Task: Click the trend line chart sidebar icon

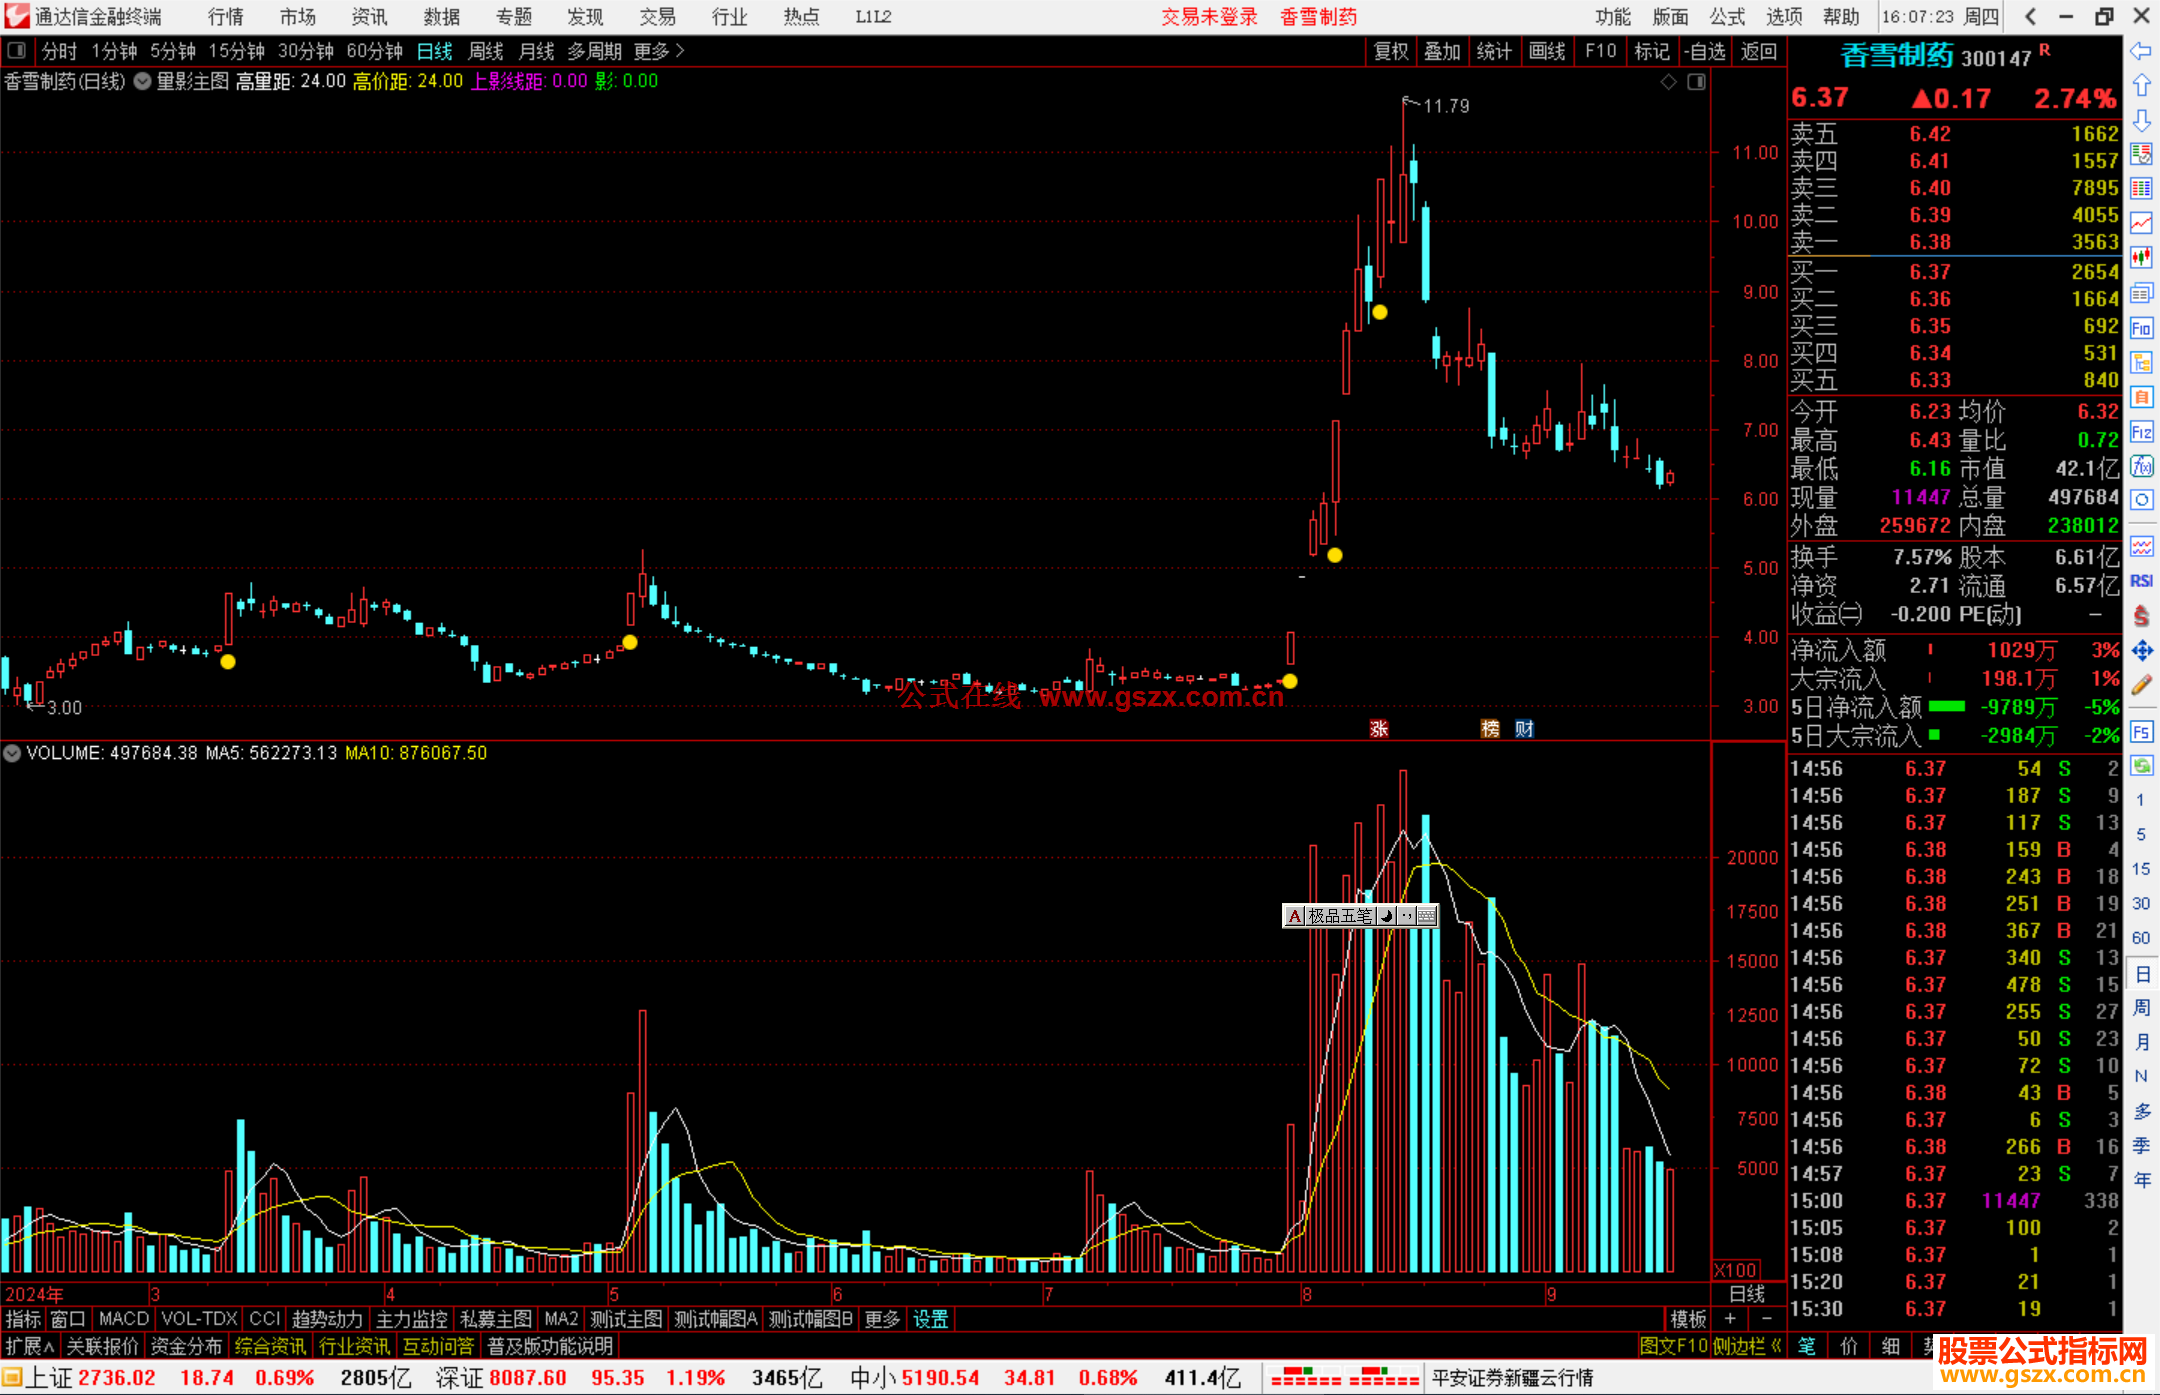Action: point(2141,223)
